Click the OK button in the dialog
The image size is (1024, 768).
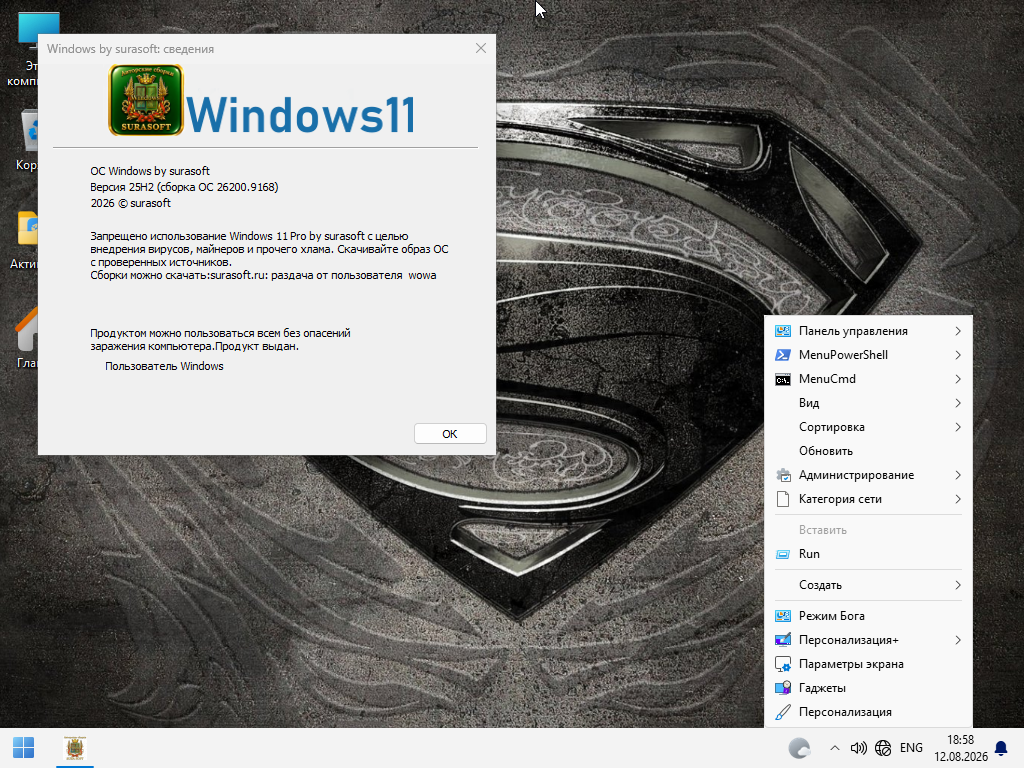(x=450, y=434)
